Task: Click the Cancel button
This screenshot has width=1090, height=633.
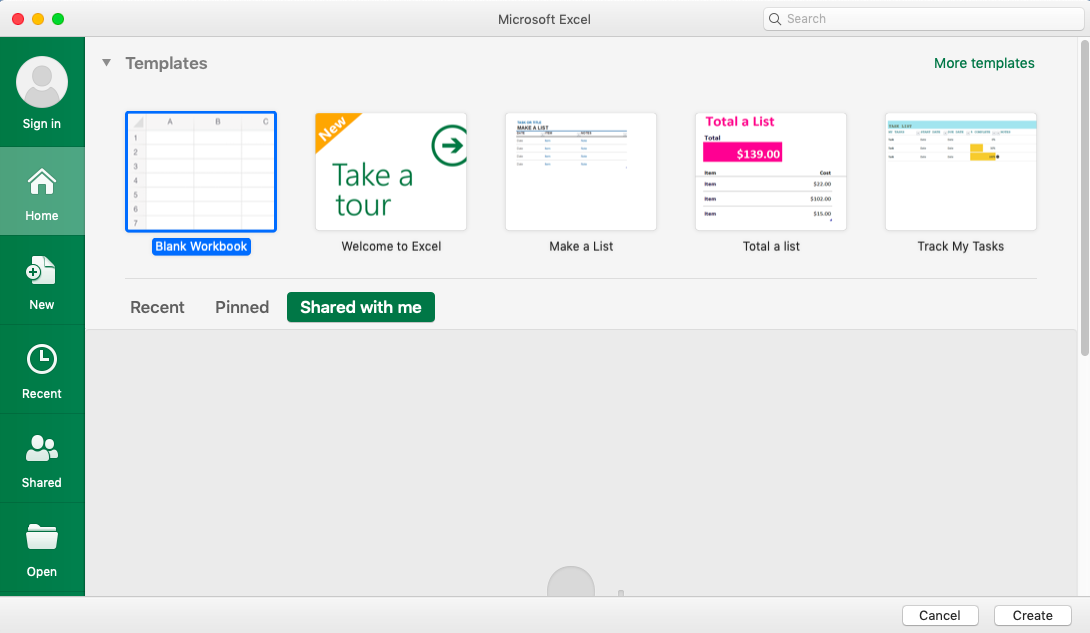Action: click(940, 616)
